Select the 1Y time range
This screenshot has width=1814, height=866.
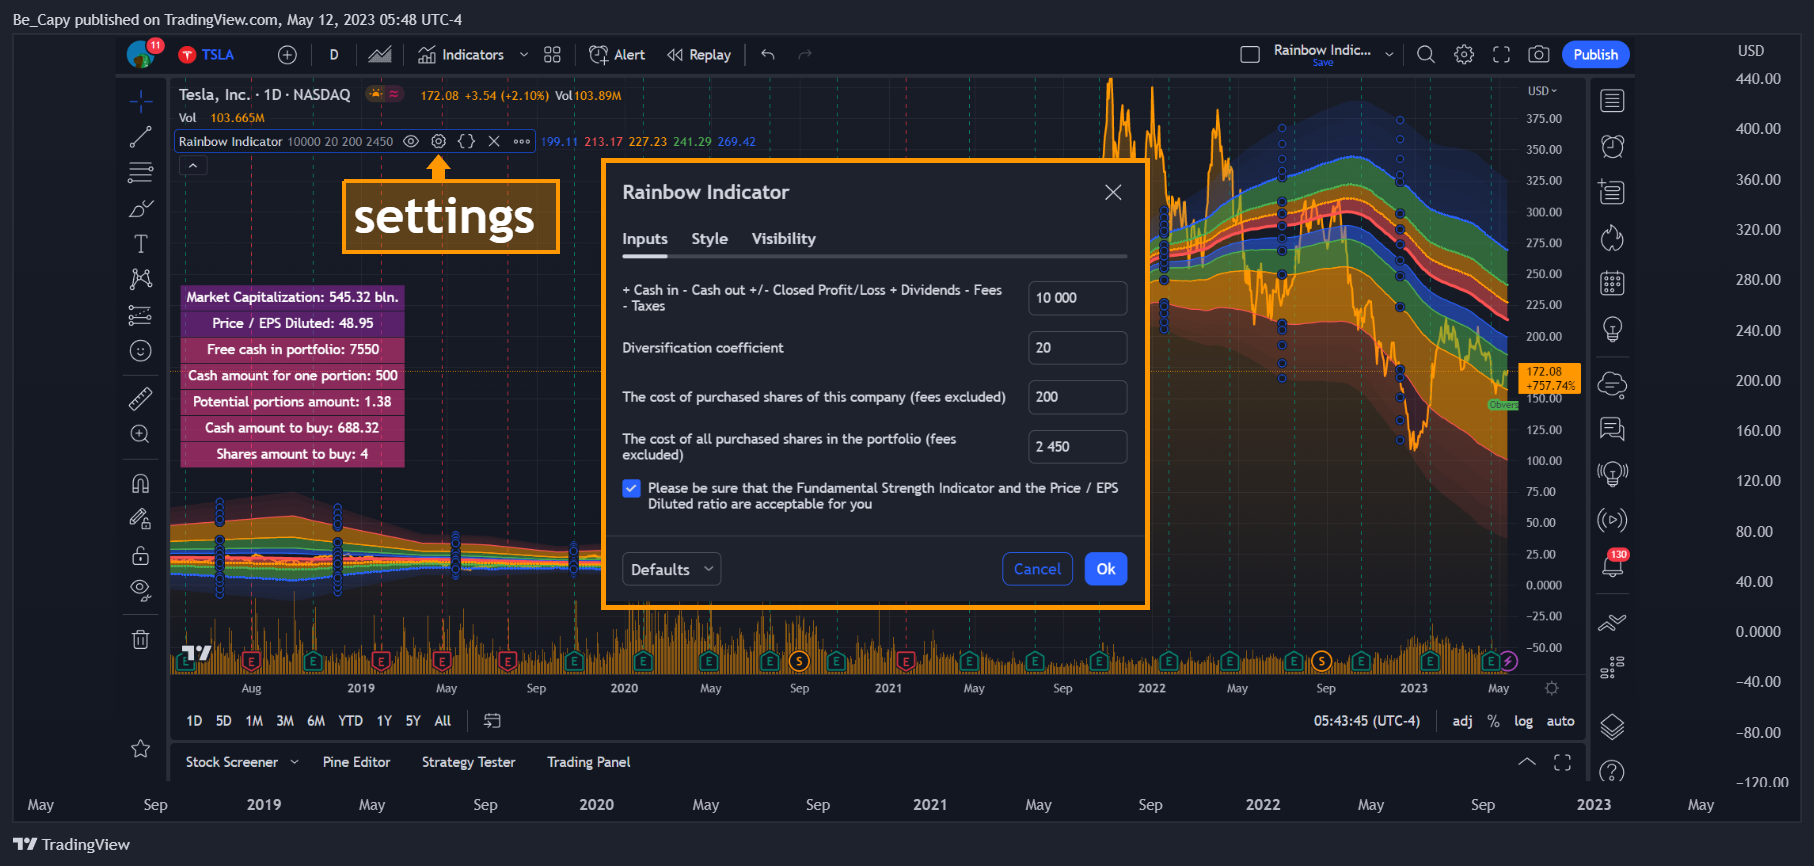(x=384, y=721)
